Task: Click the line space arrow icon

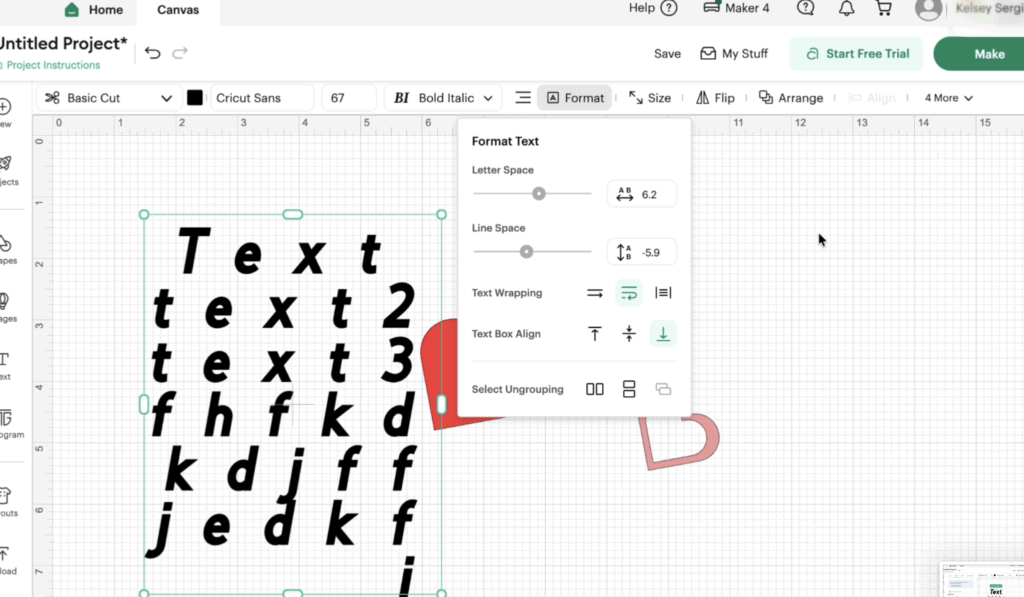Action: pyautogui.click(x=624, y=252)
